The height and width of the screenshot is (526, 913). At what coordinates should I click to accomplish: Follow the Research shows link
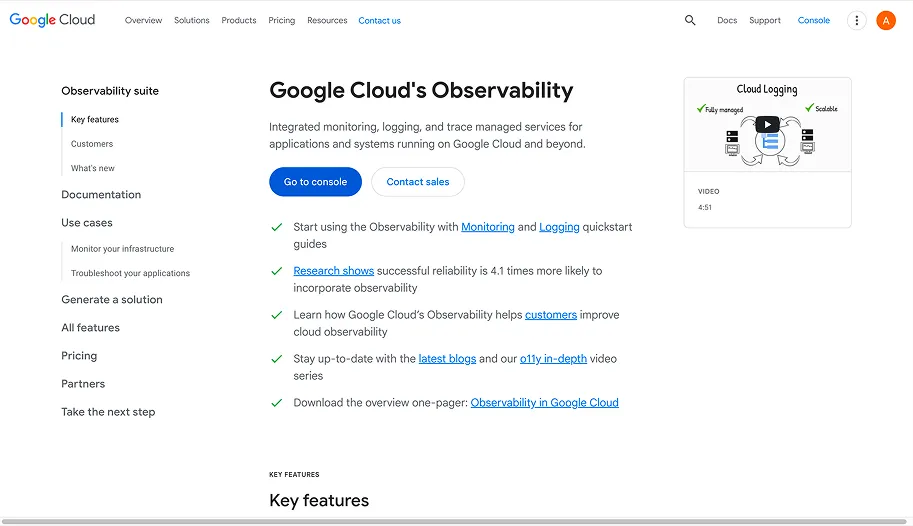click(x=334, y=271)
